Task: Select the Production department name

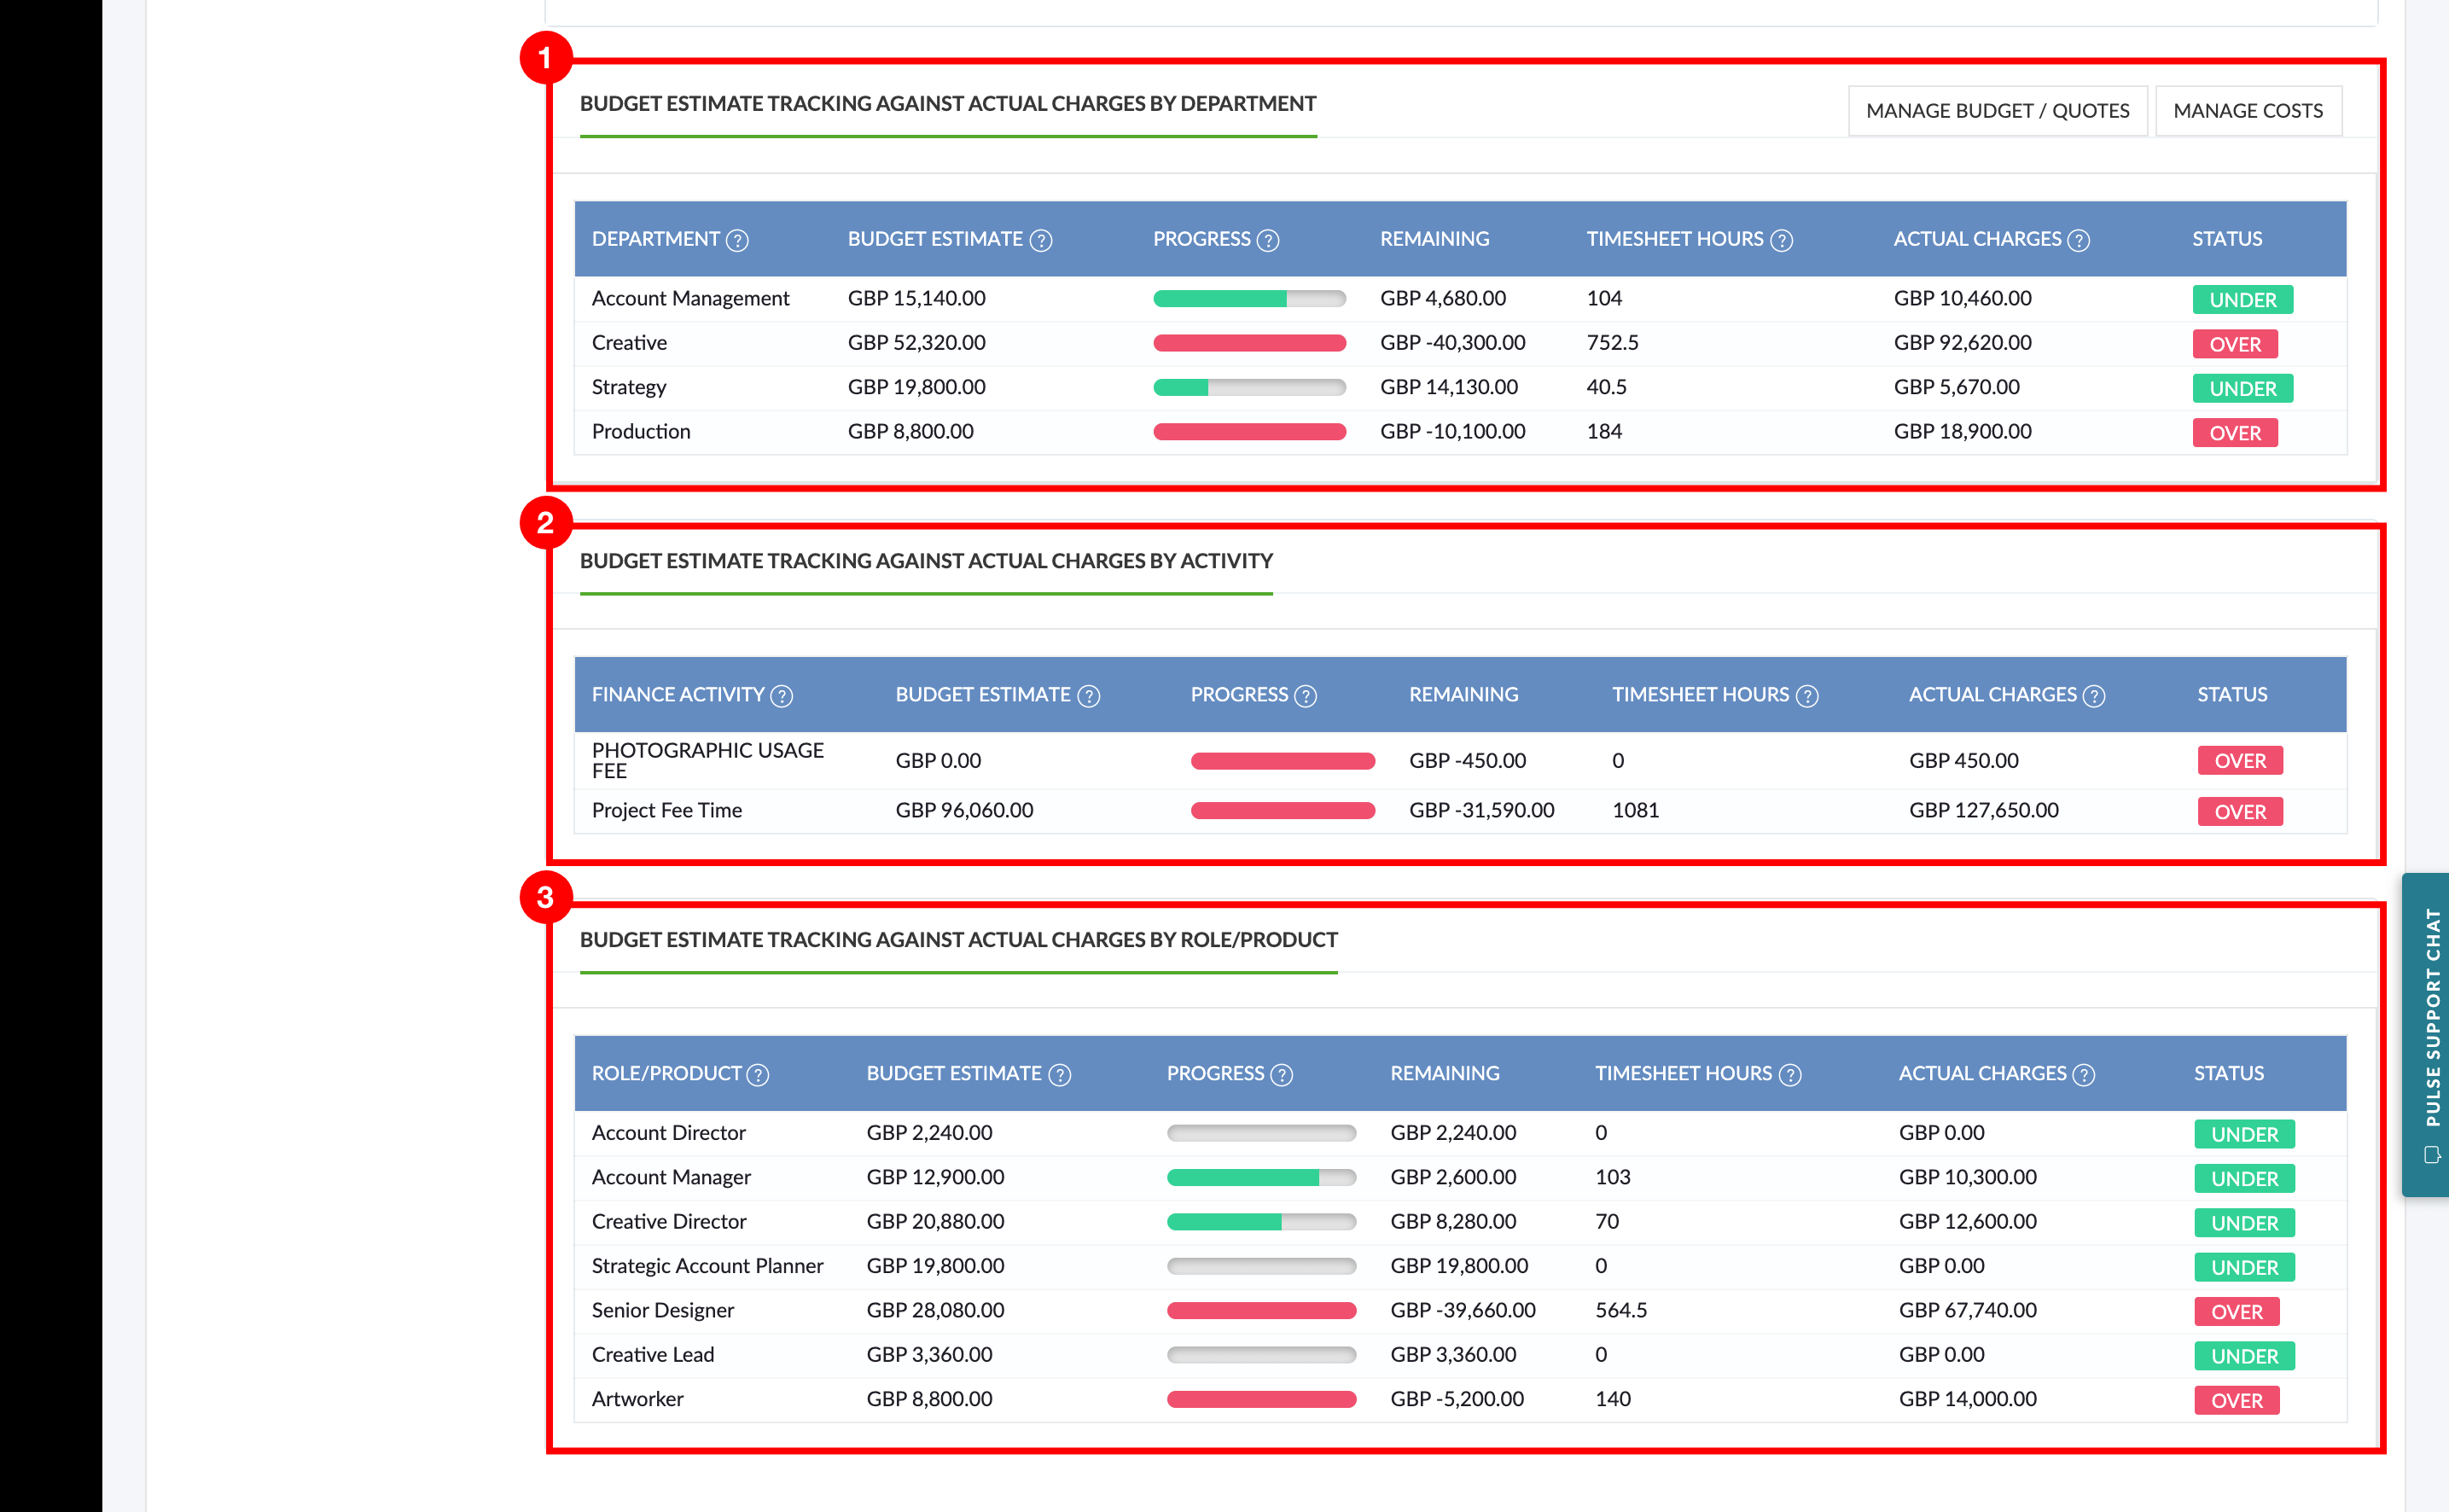Action: tap(641, 432)
